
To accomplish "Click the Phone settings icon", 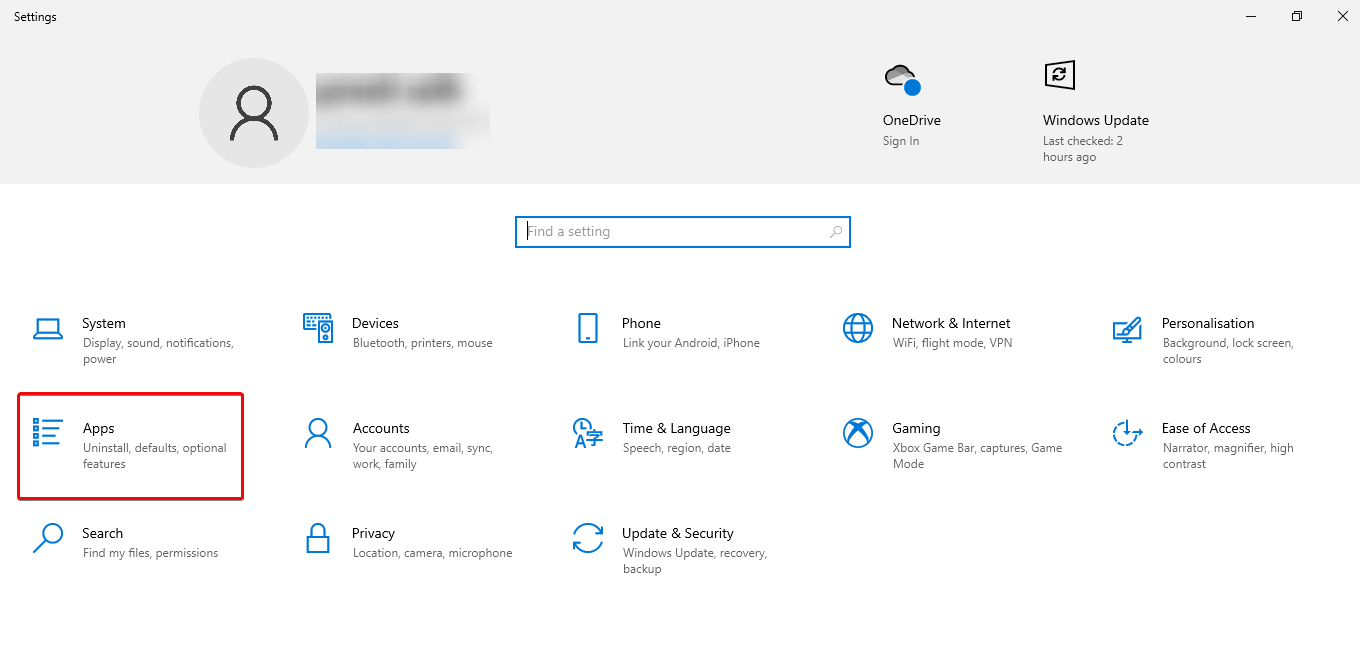I will pyautogui.click(x=588, y=329).
